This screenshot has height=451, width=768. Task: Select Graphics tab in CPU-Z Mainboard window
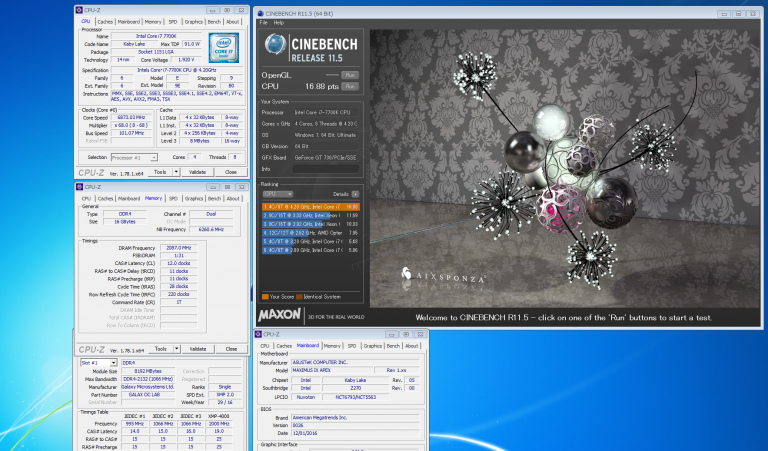pyautogui.click(x=372, y=346)
